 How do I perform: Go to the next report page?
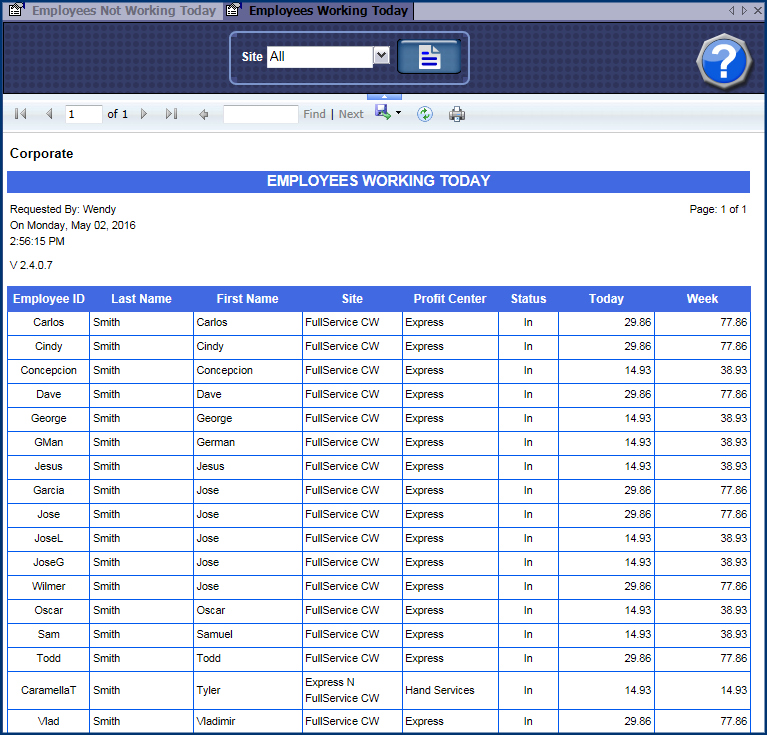[x=144, y=115]
